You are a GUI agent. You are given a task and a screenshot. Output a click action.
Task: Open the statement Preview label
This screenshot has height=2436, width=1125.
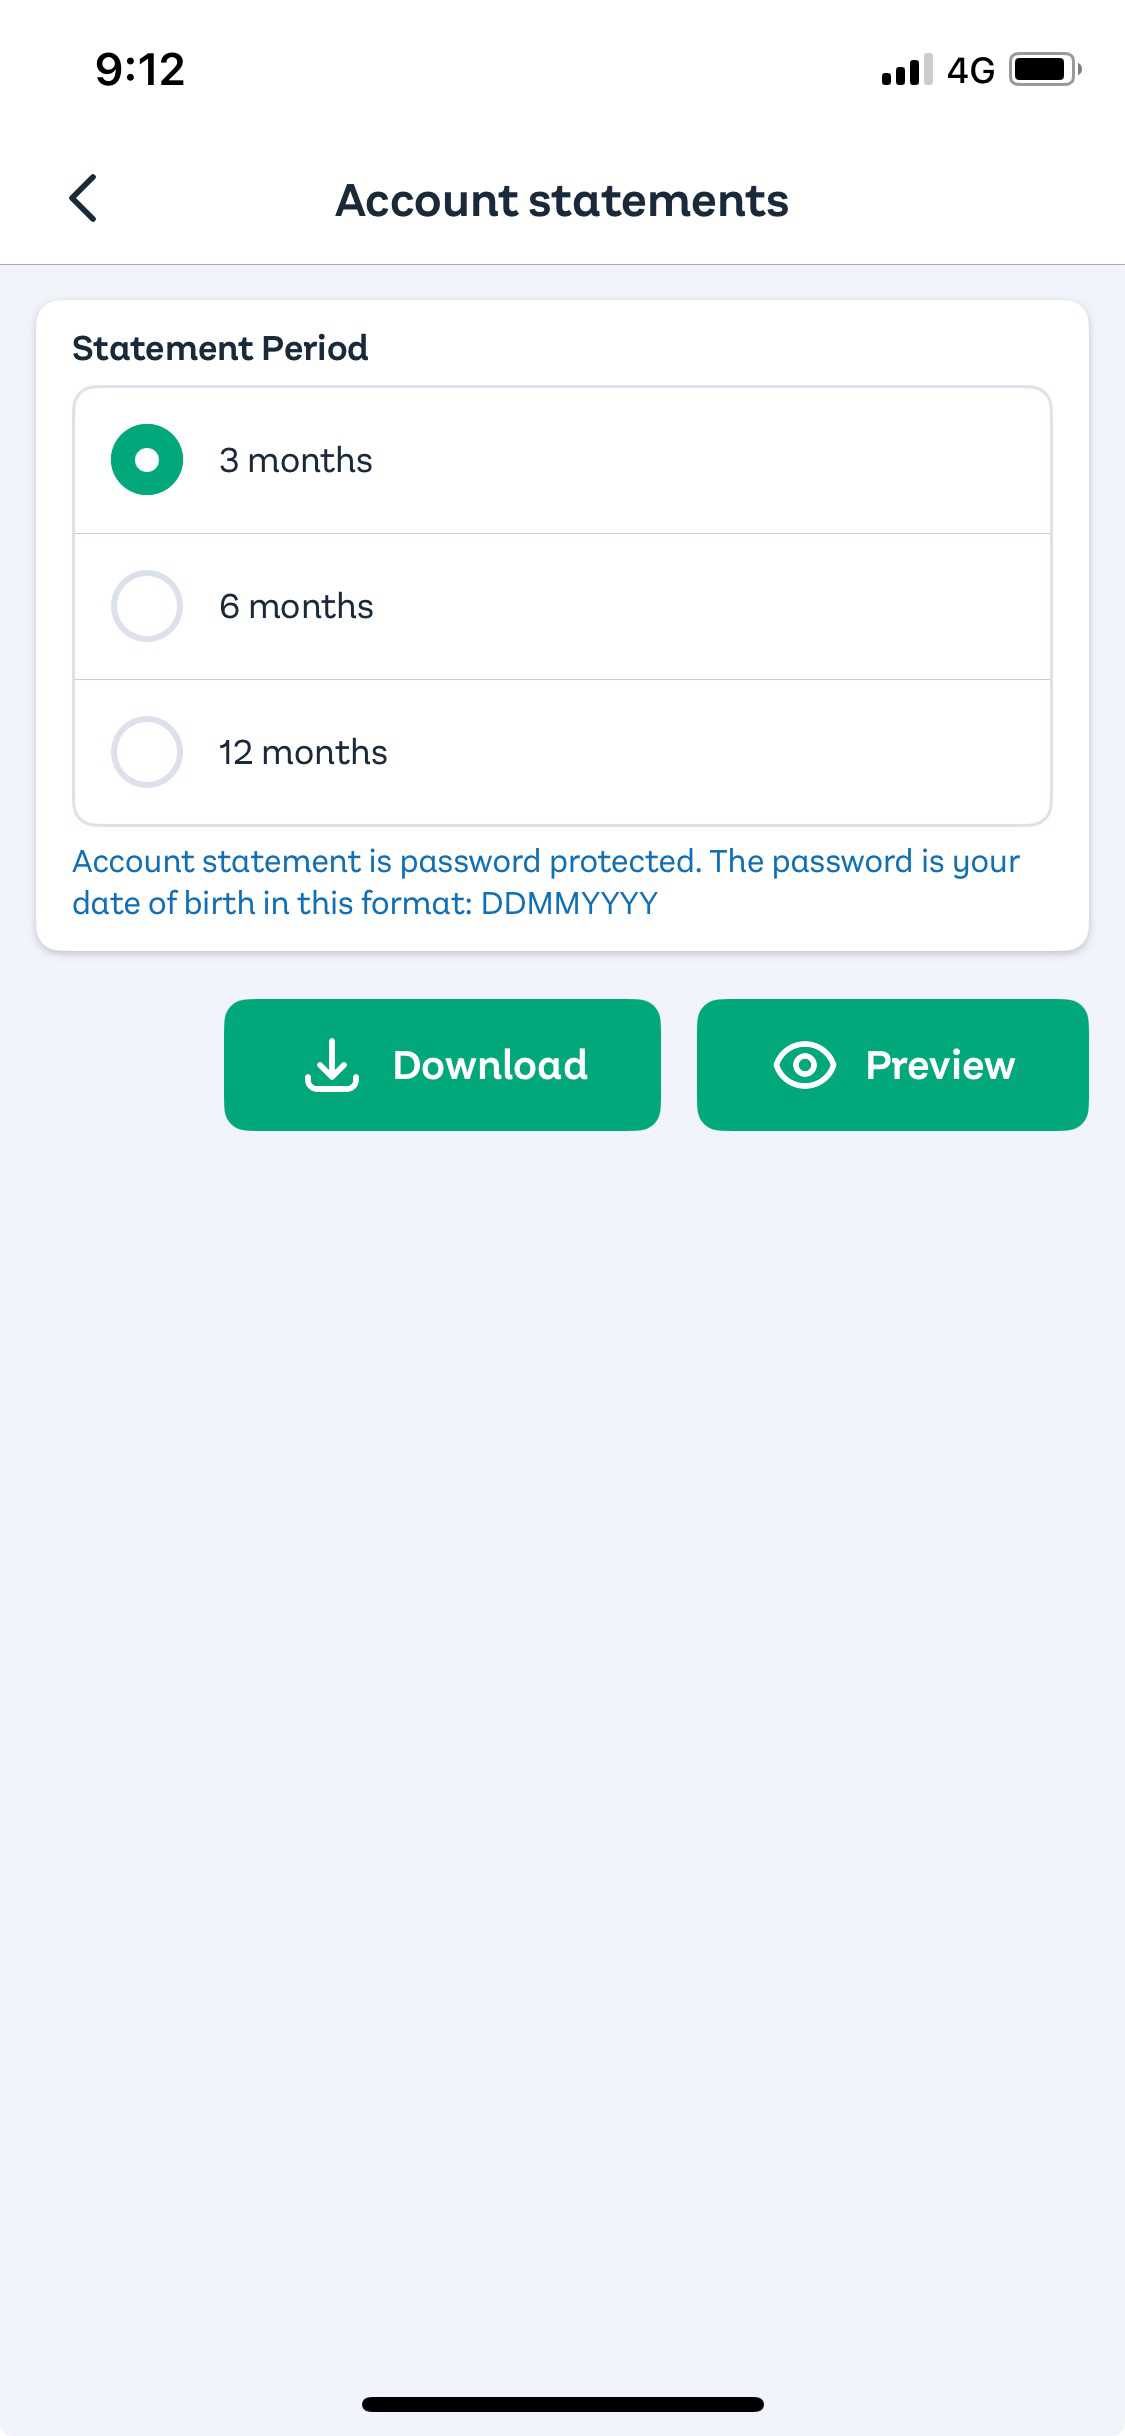pos(940,1065)
